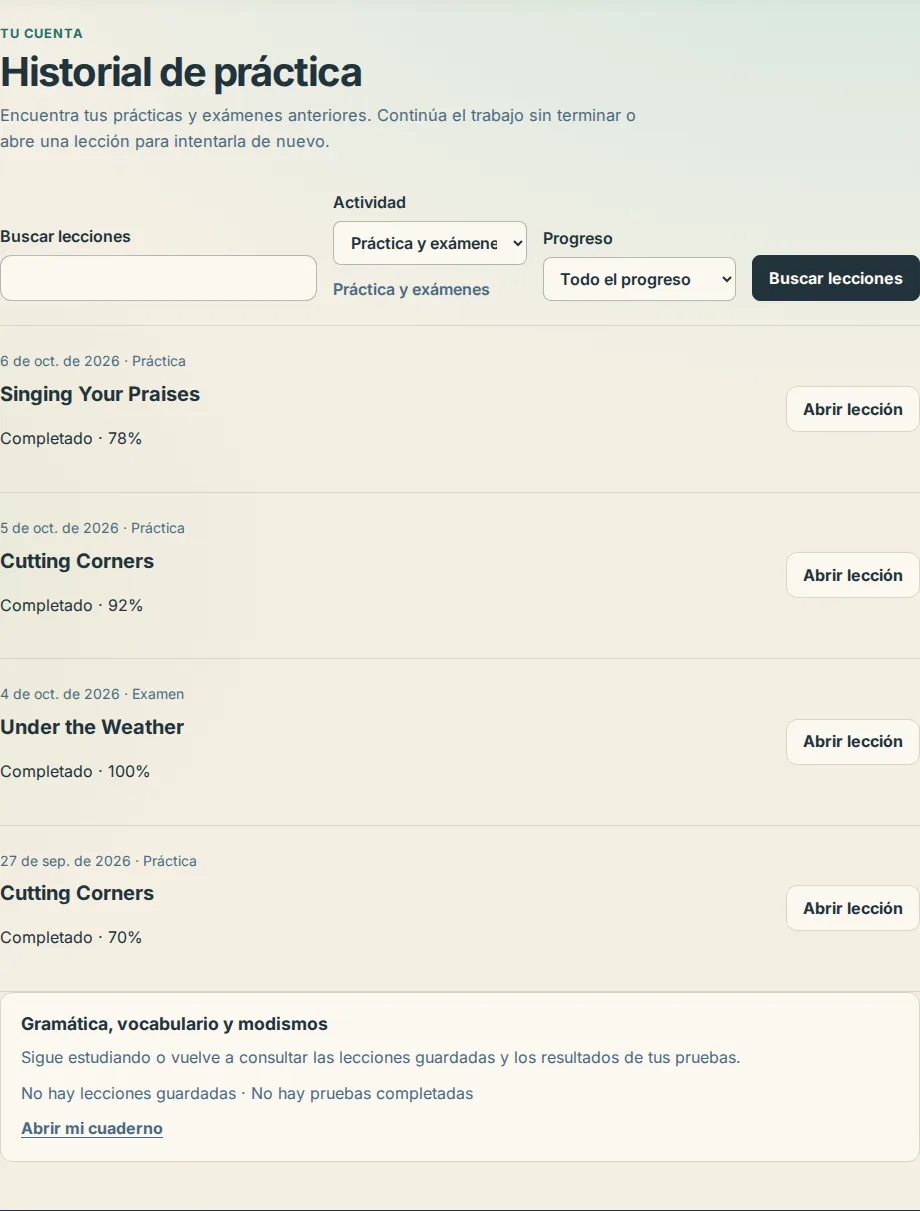
Task: Click the dark Buscar lecciones button
Action: 836,278
